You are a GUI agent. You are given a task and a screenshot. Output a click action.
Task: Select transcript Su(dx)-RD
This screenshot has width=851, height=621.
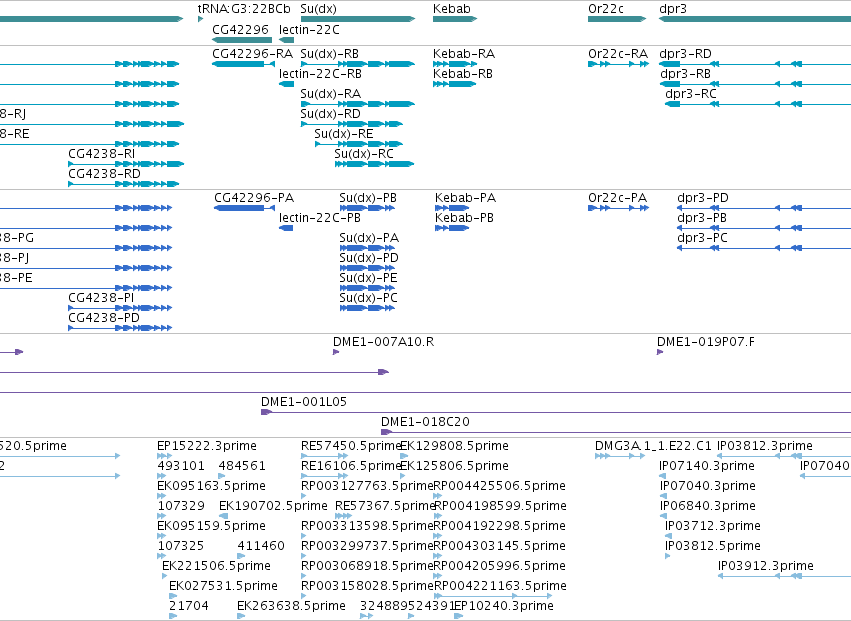[x=352, y=124]
